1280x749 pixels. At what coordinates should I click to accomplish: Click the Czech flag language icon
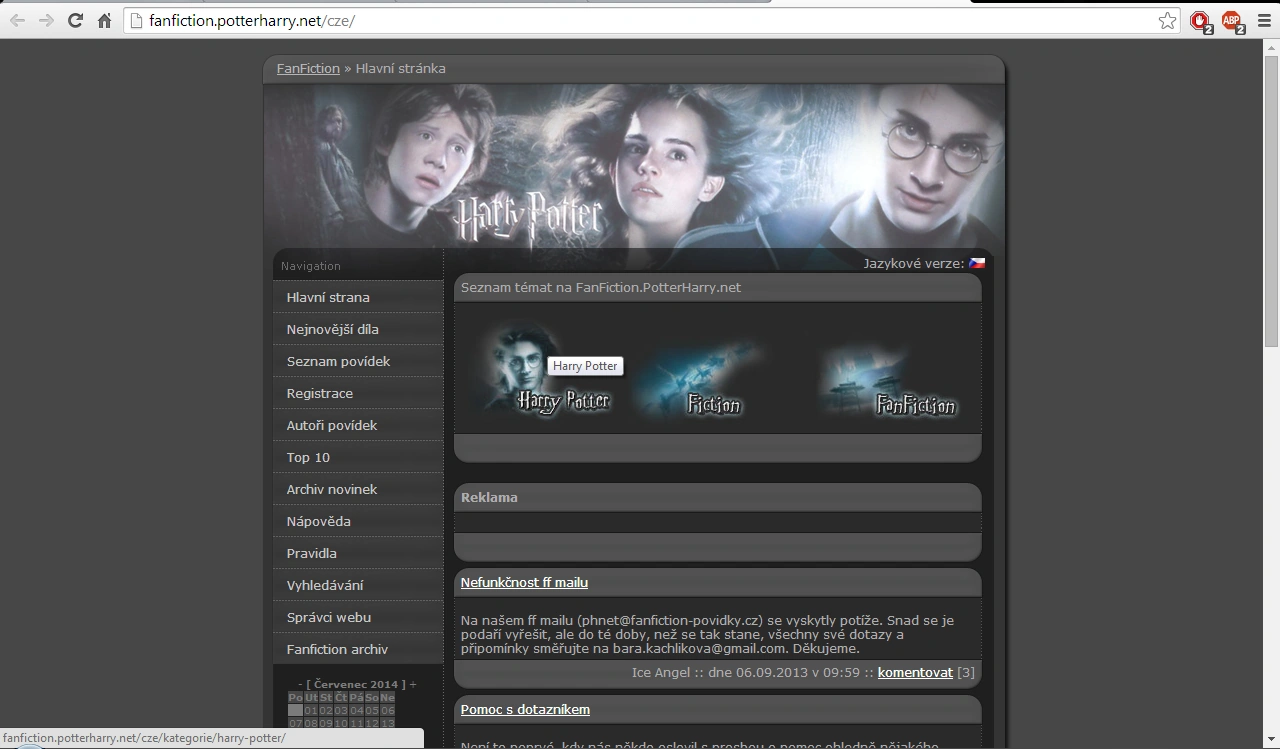[x=977, y=263]
